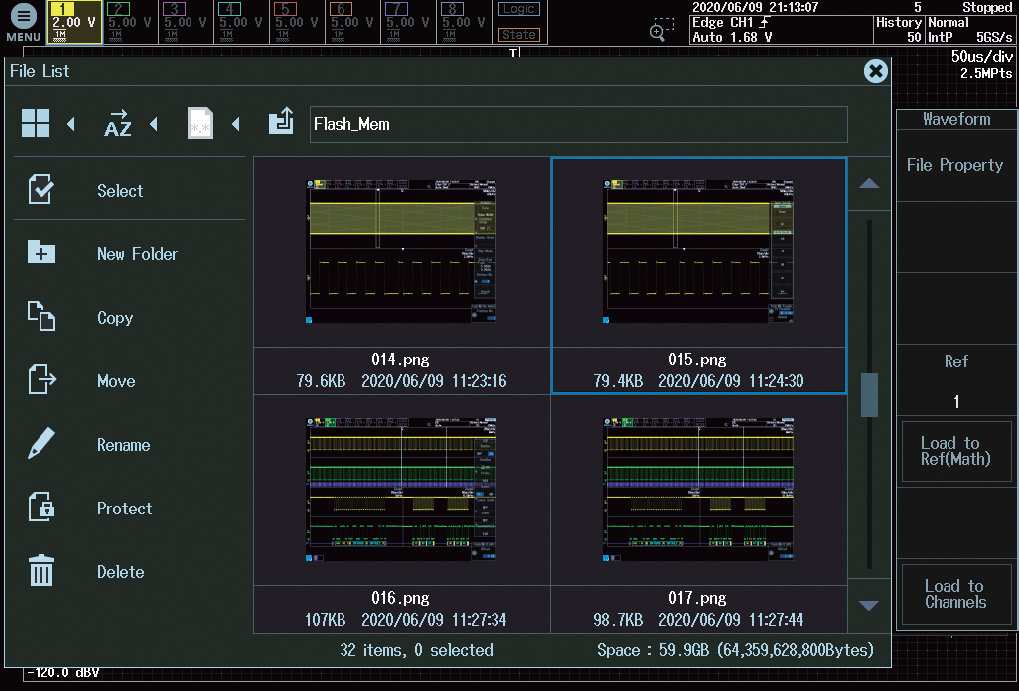The image size is (1019, 691).
Task: Toggle channel 5 on
Action: pos(297,22)
